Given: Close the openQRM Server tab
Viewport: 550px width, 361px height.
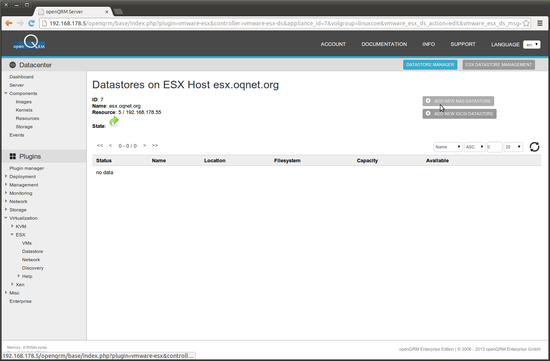Looking at the screenshot, I should 107,12.
